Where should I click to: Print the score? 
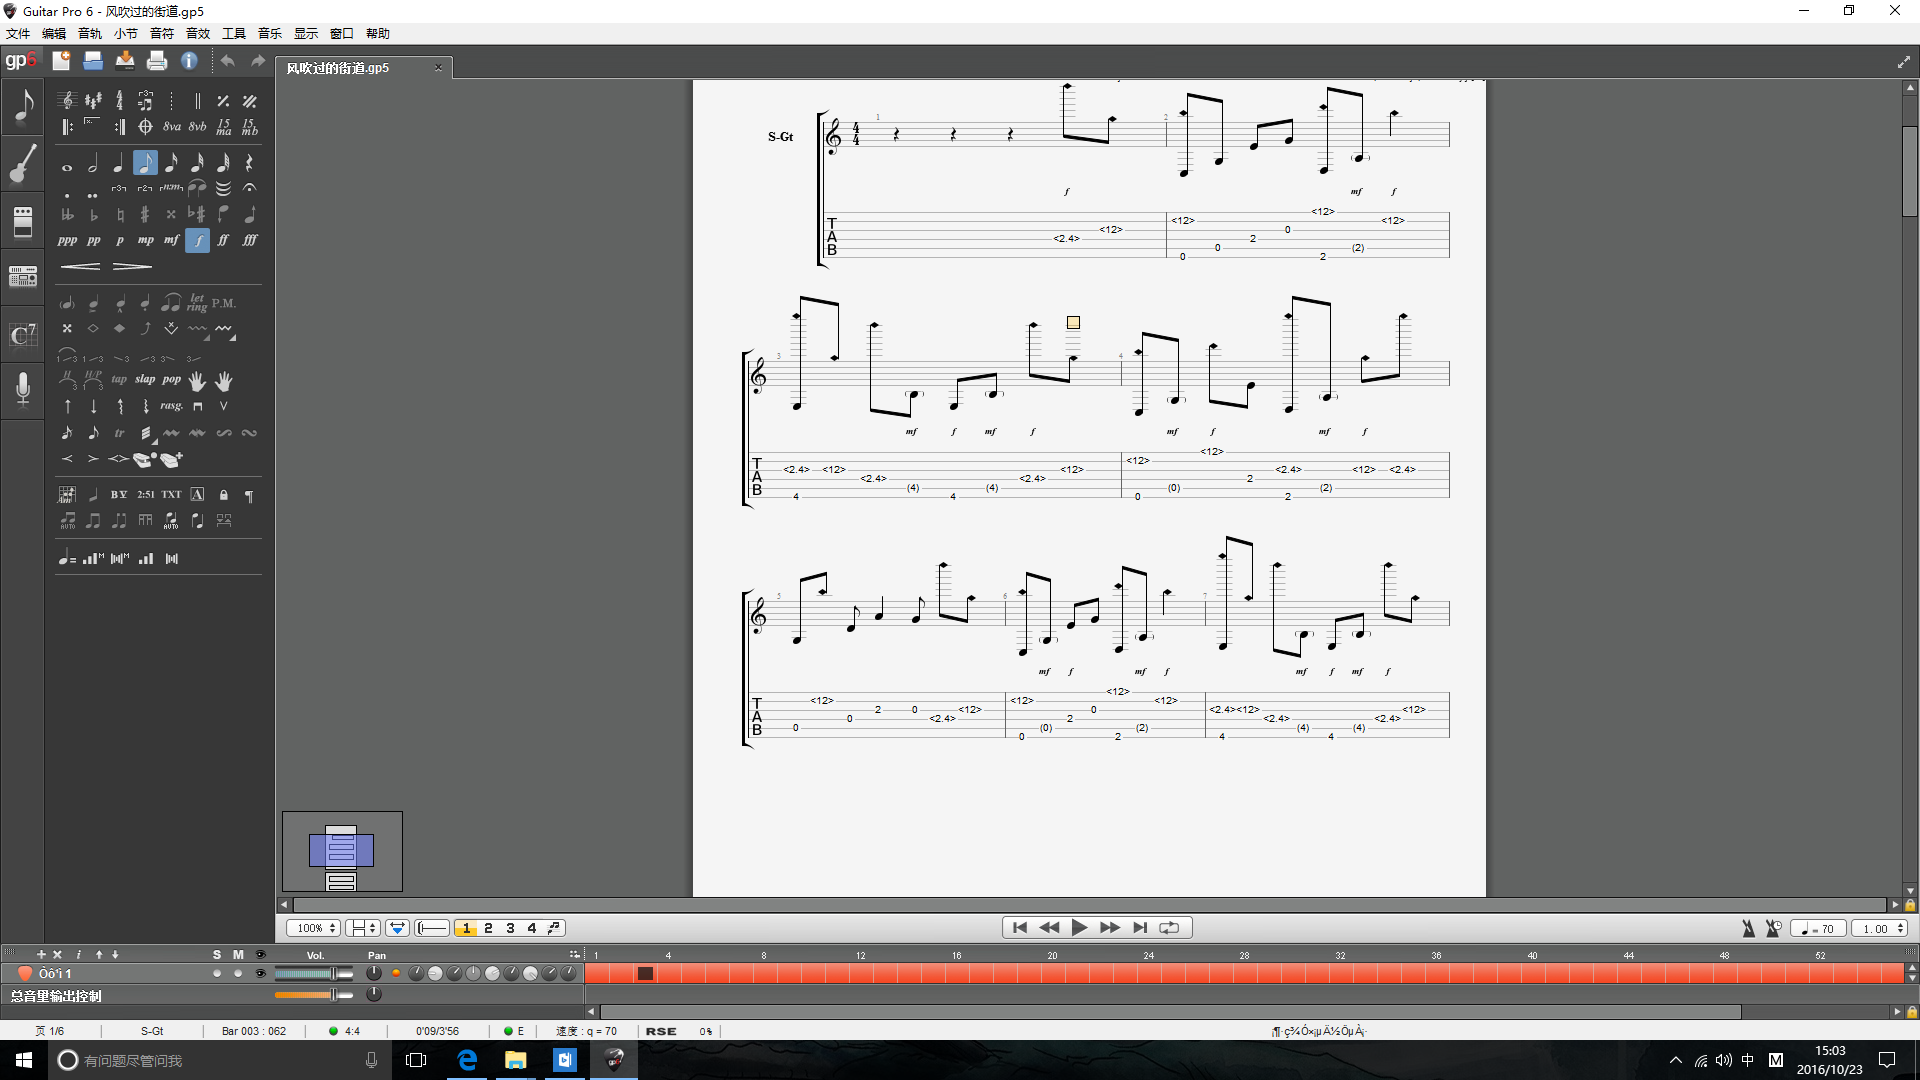157,61
